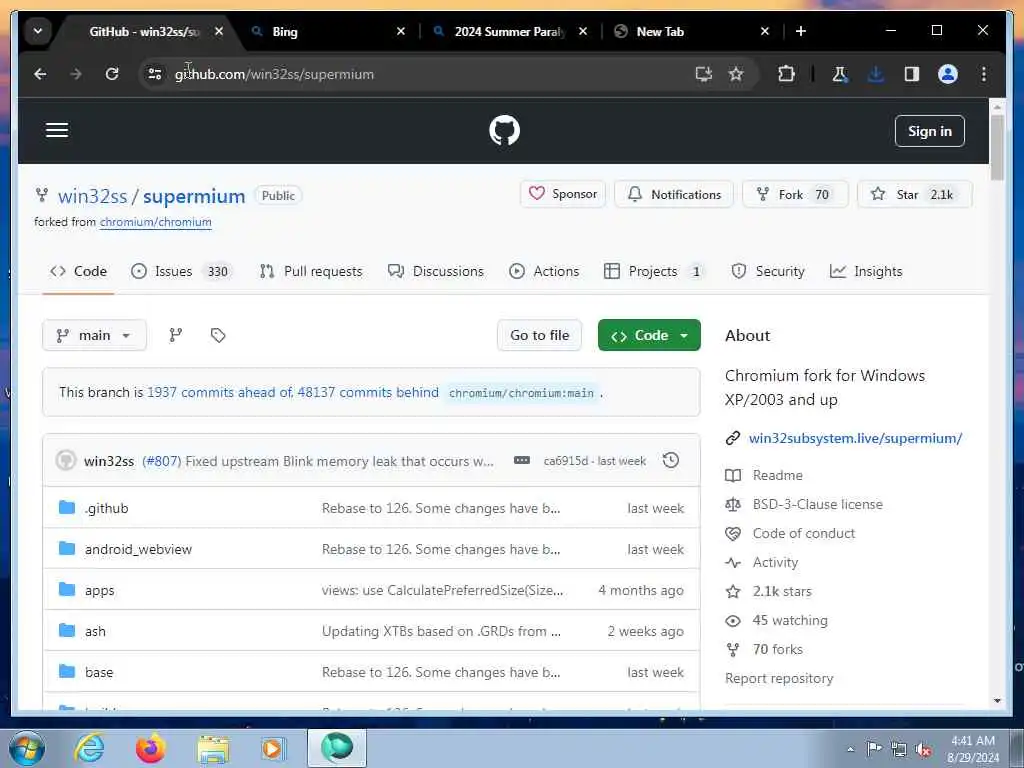The height and width of the screenshot is (768, 1024).
Task: Open the extensions puzzle icon
Action: (x=786, y=74)
